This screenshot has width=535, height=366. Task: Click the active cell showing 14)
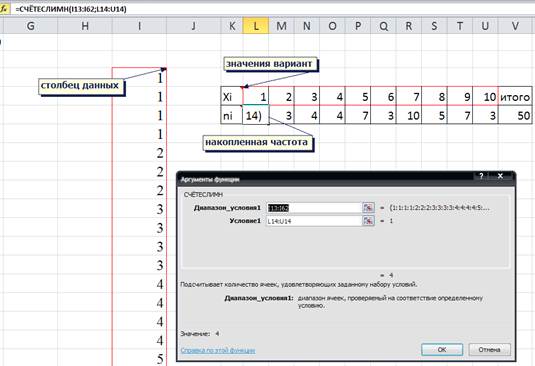[256, 115]
